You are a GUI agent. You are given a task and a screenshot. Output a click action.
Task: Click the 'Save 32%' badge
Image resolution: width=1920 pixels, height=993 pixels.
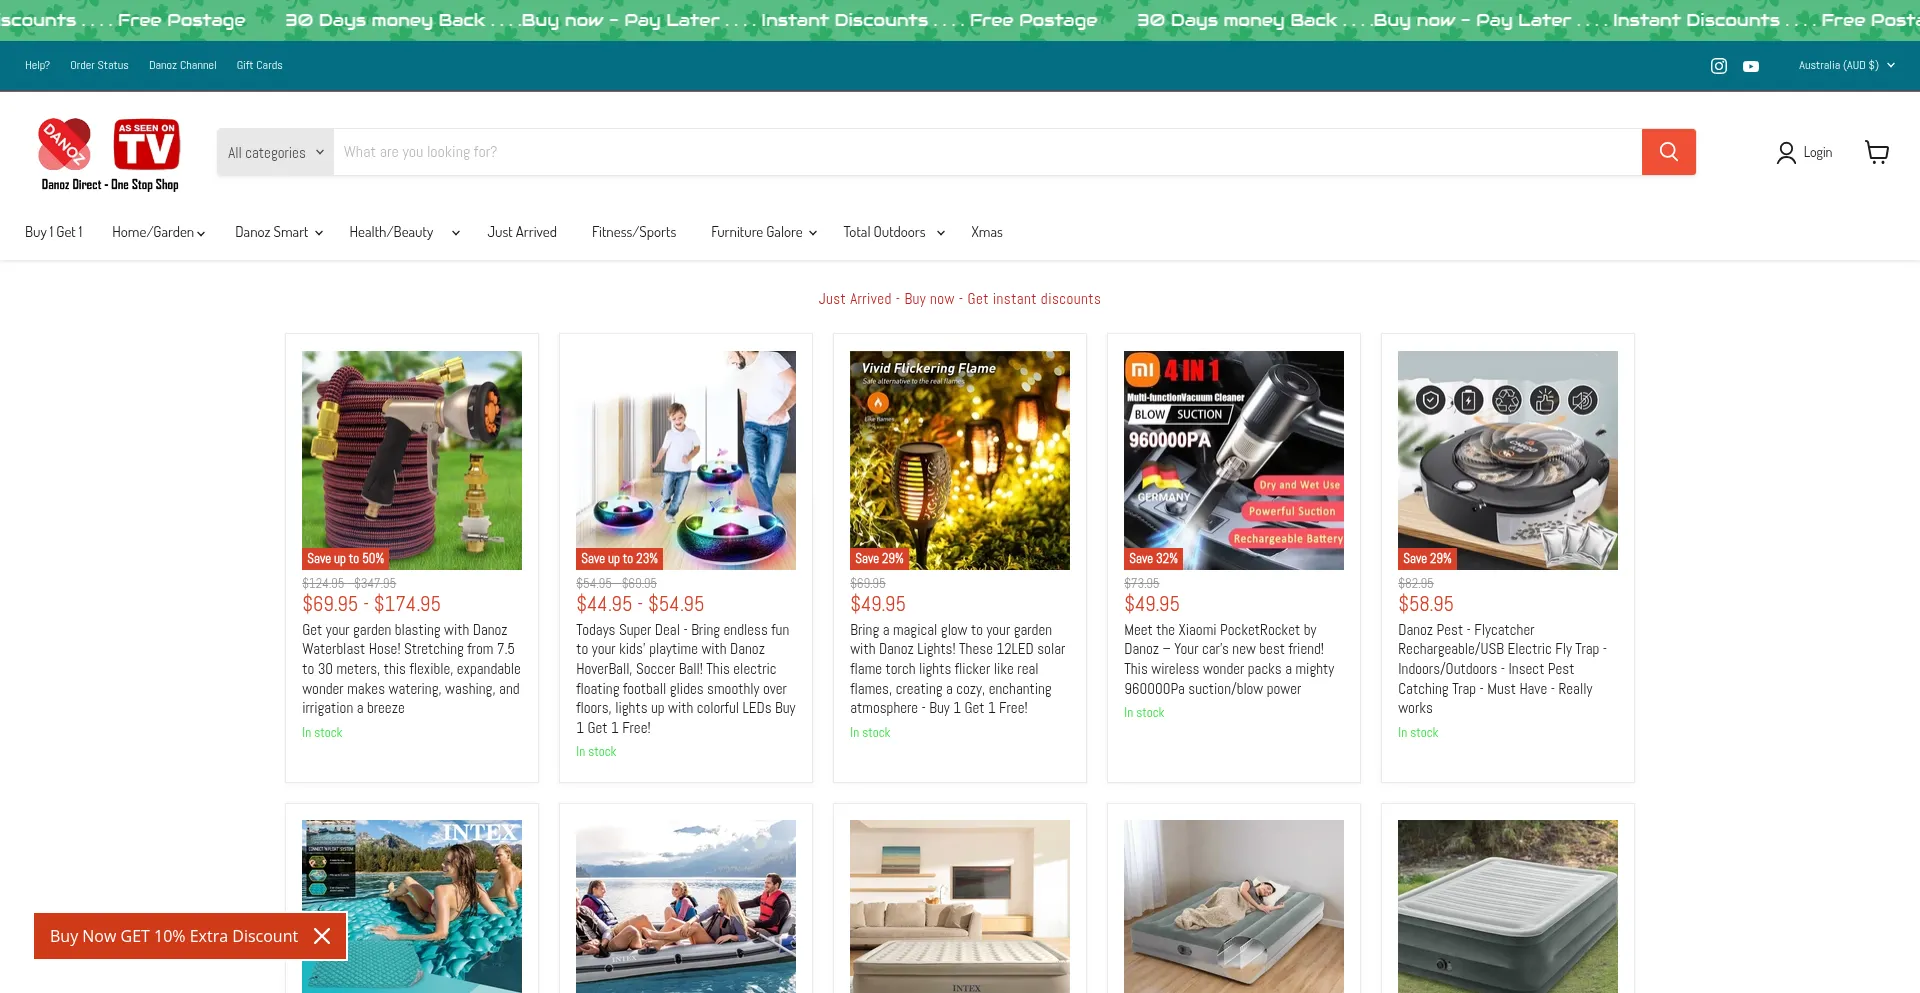tap(1153, 559)
